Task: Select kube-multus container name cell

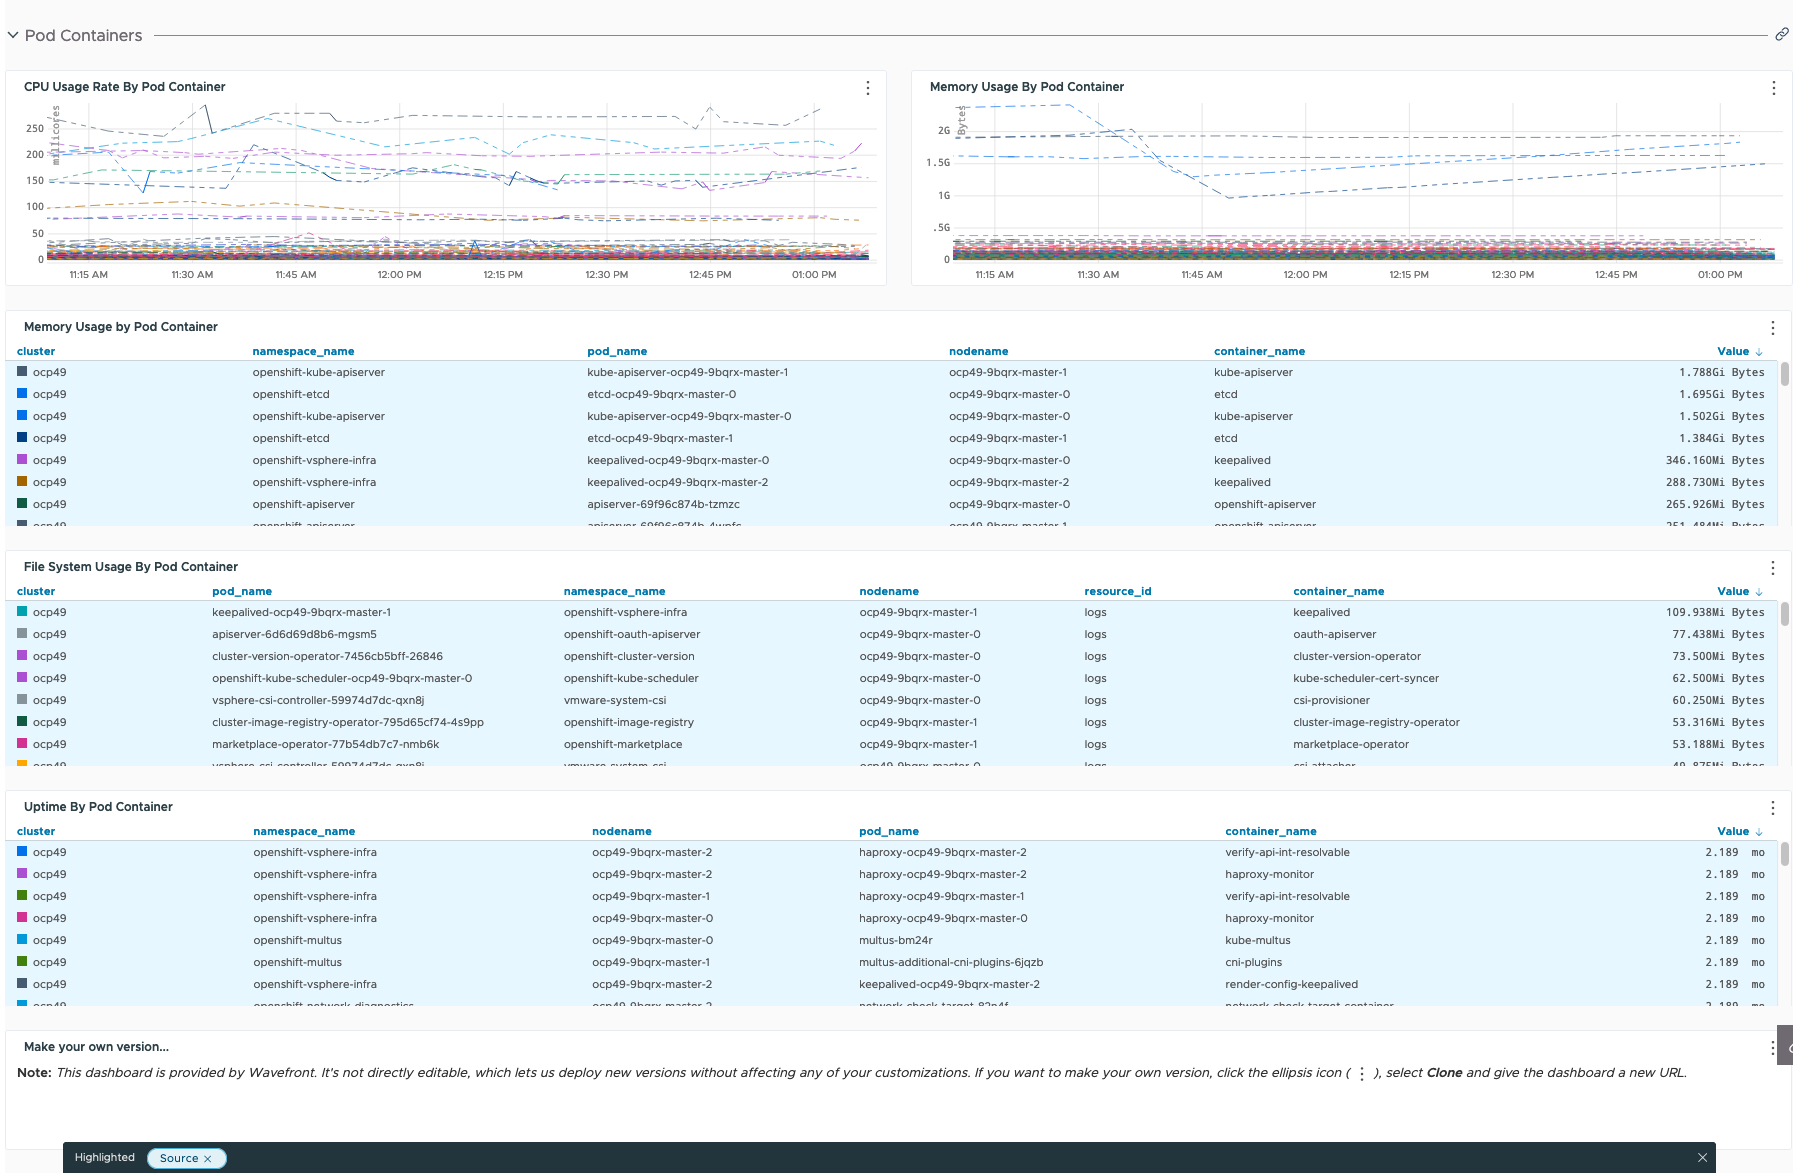Action: 1258,941
